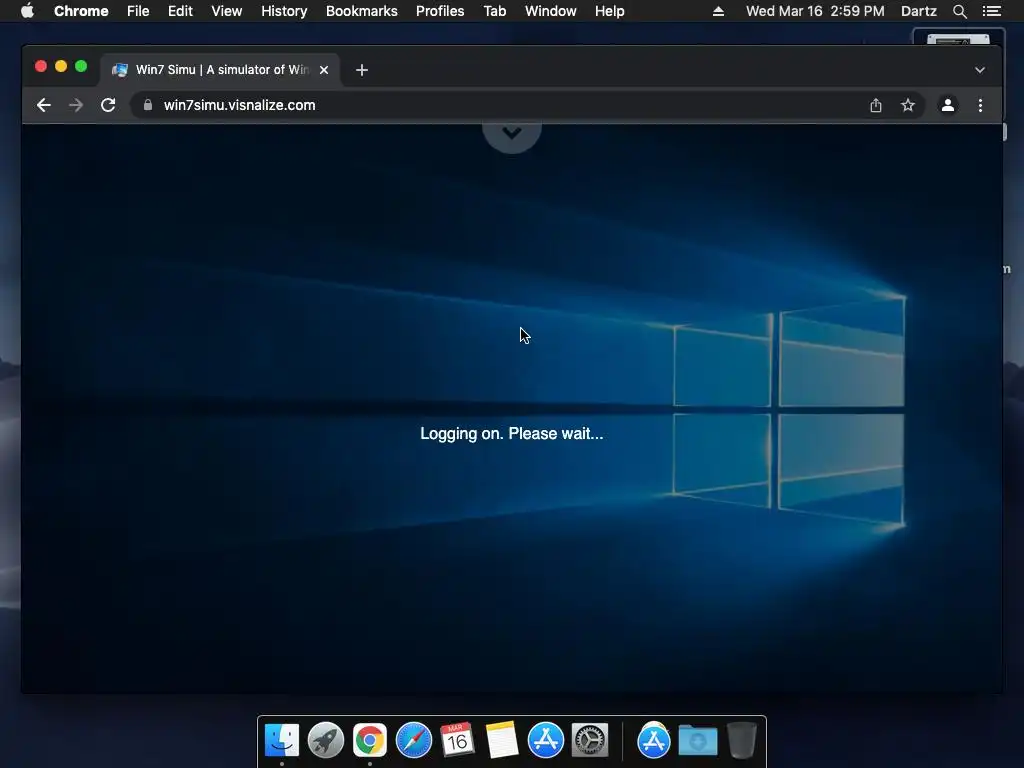The height and width of the screenshot is (768, 1024).
Task: Click the browser forward arrow
Action: point(76,105)
